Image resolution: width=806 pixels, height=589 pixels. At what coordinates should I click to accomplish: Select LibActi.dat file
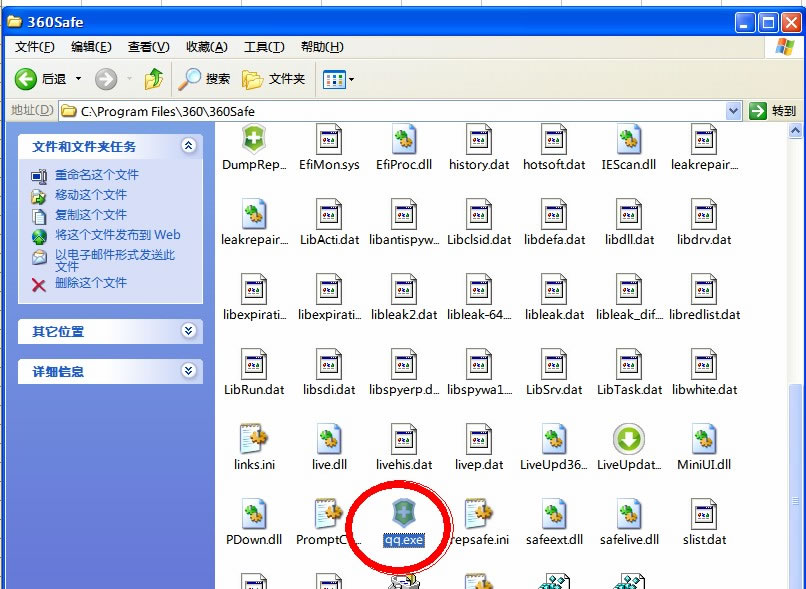[329, 222]
